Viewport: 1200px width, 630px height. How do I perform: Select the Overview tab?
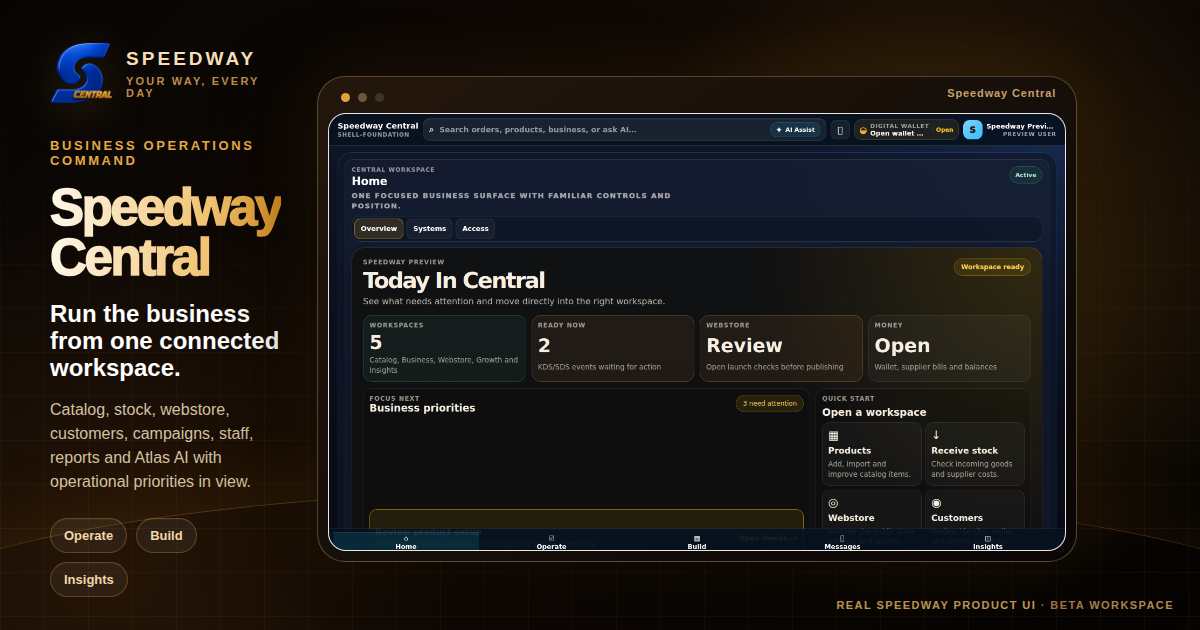(379, 229)
